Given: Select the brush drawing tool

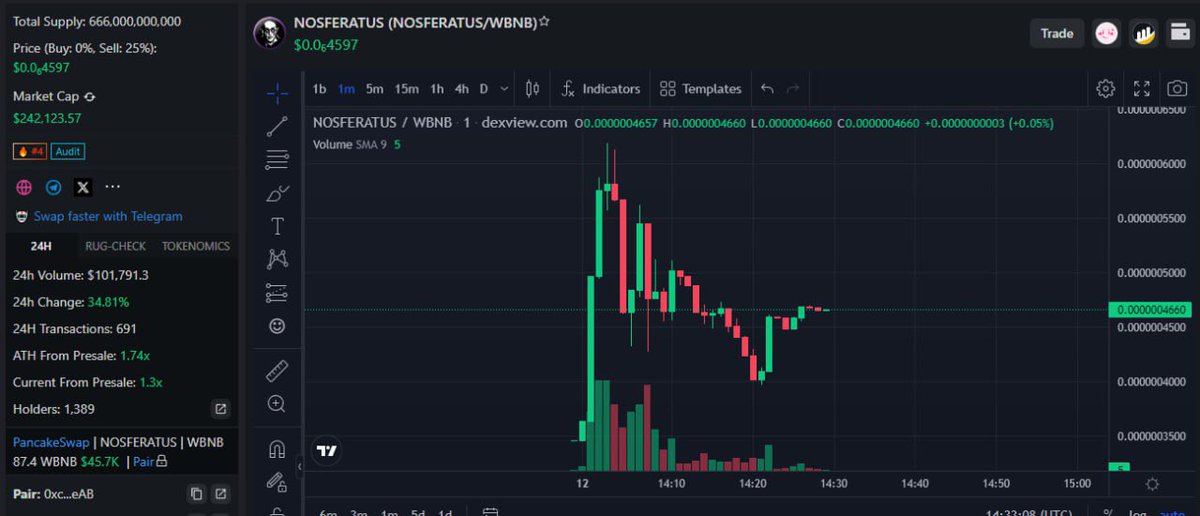Looking at the screenshot, I should [277, 193].
